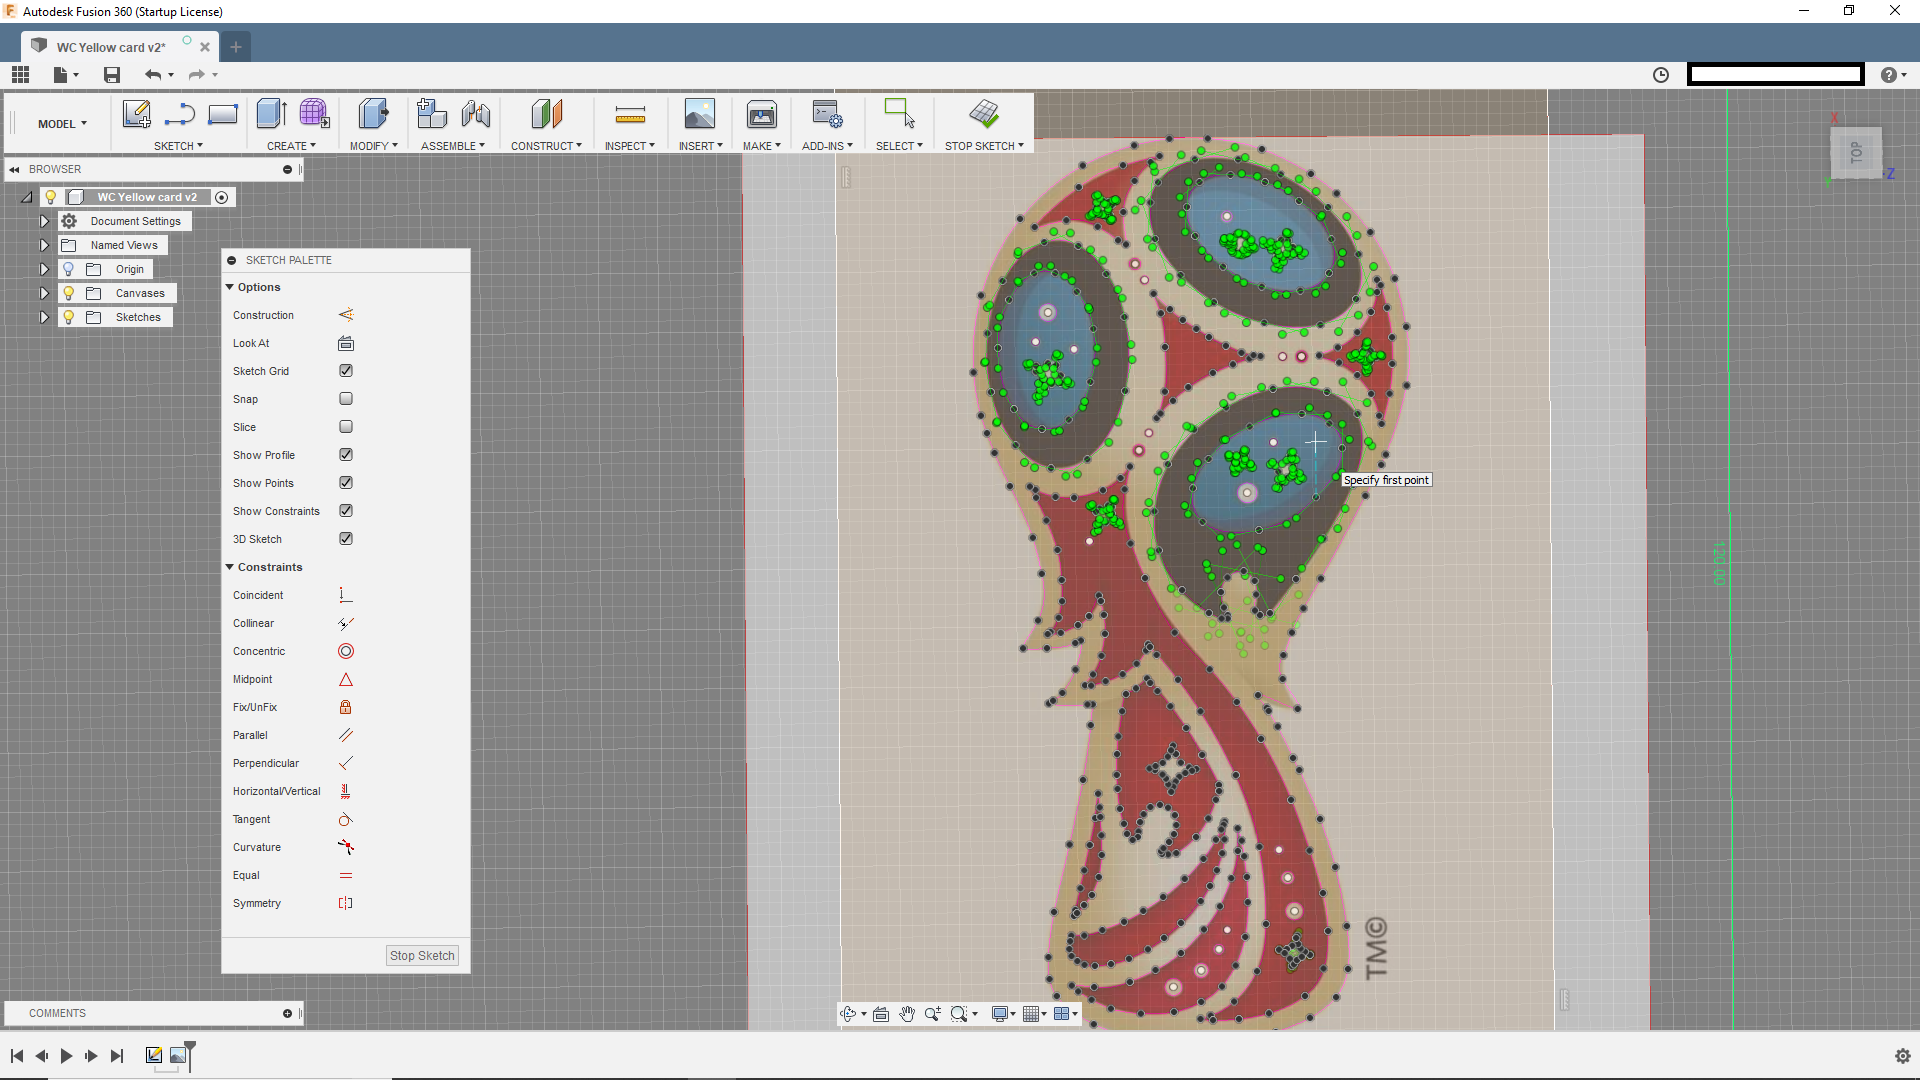1920x1080 pixels.
Task: Click the TOP face of the ViewCube
Action: (1856, 153)
